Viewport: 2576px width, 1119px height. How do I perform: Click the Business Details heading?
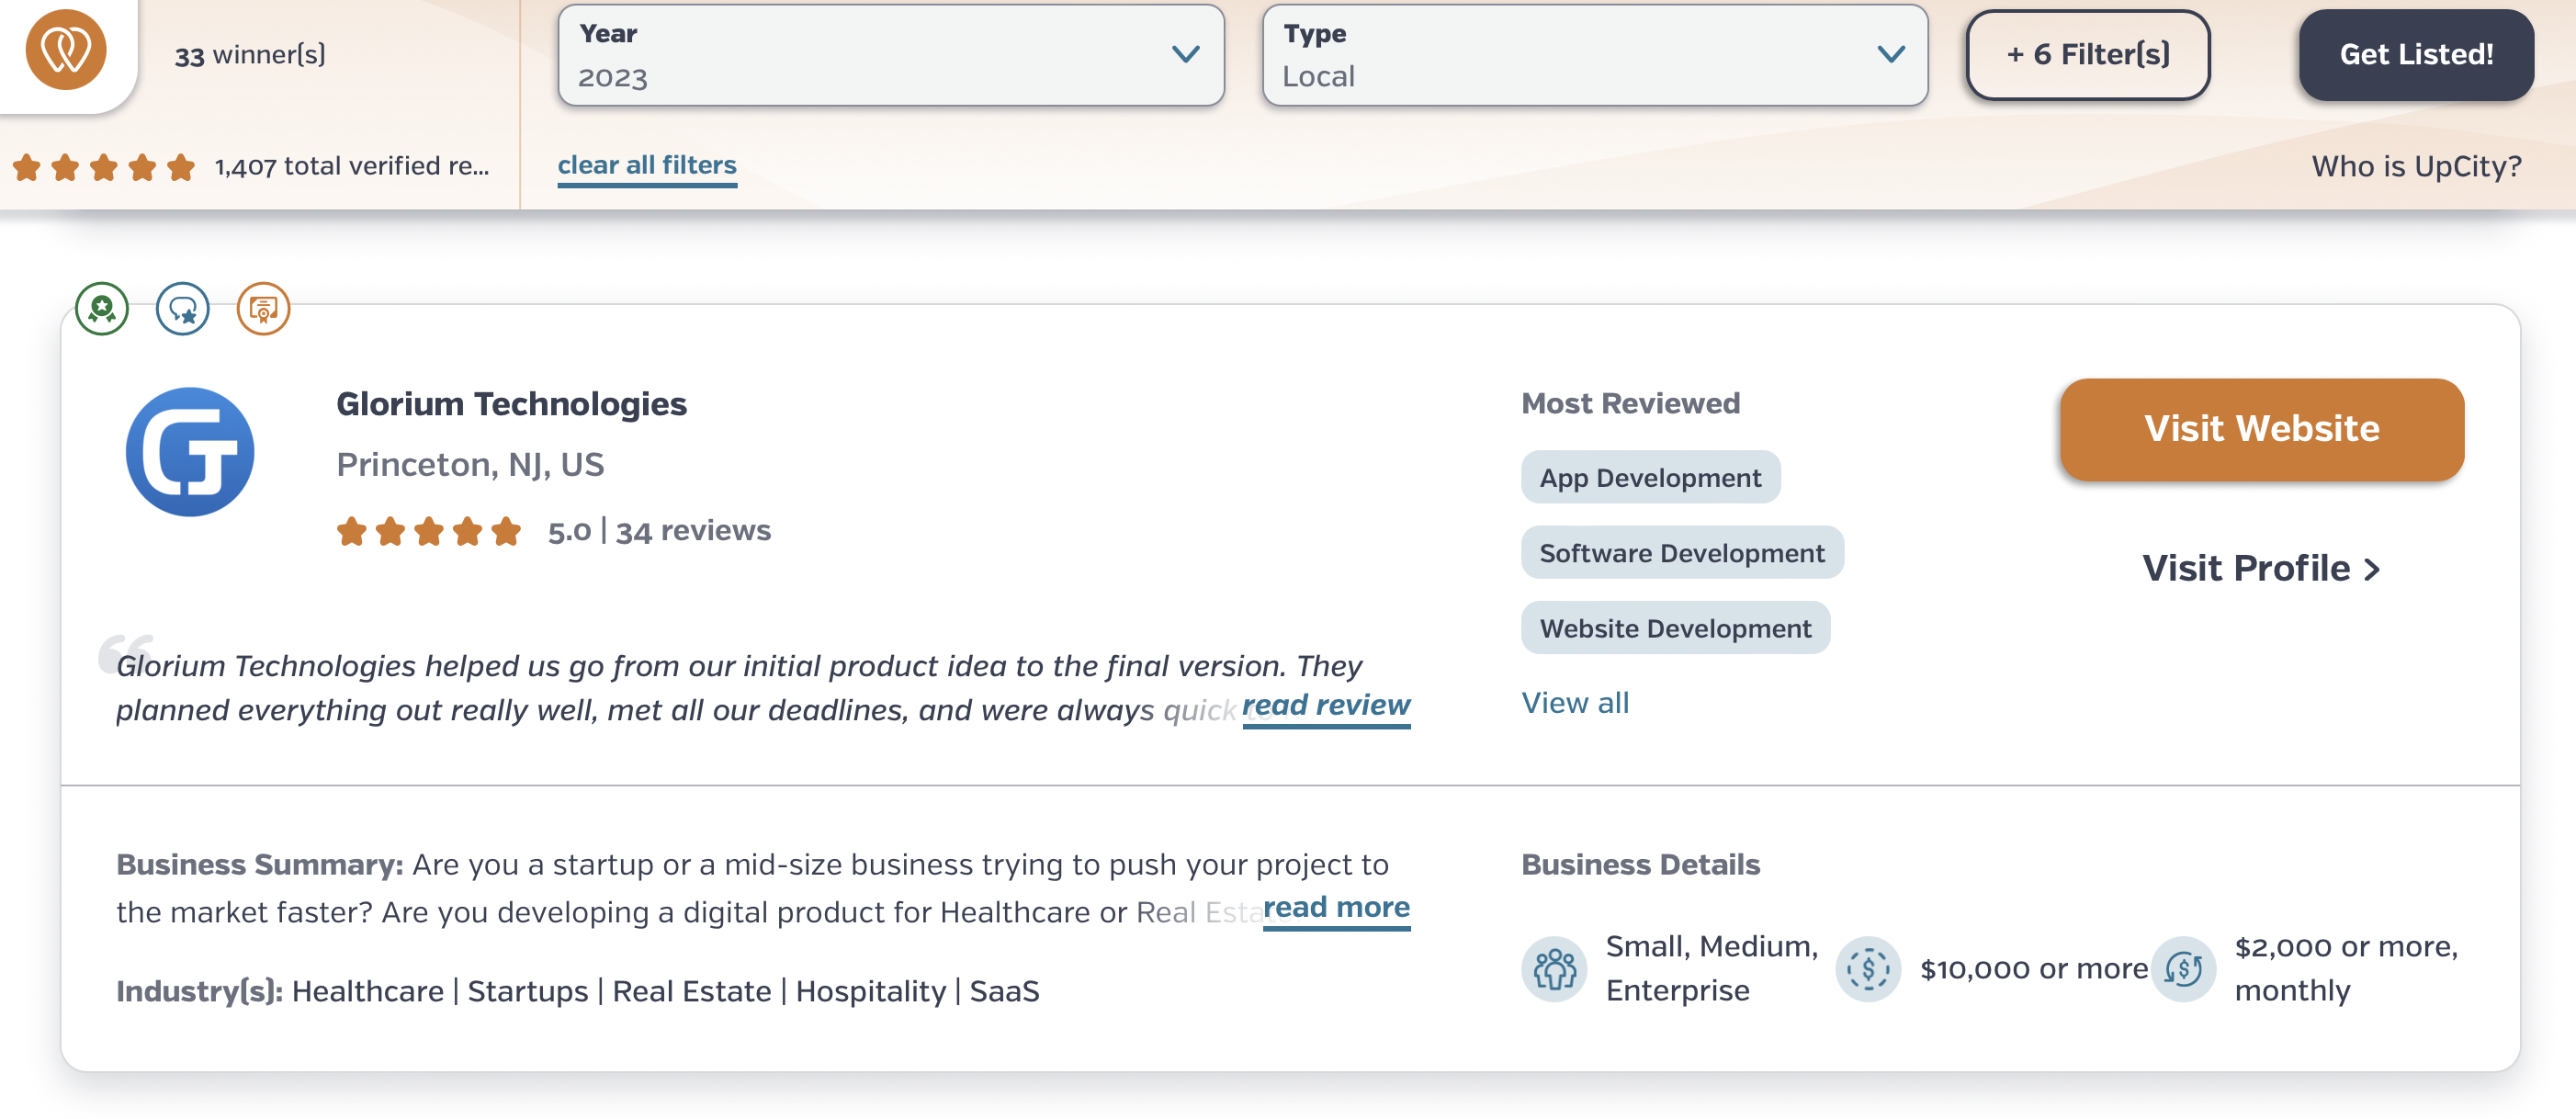(x=1640, y=865)
